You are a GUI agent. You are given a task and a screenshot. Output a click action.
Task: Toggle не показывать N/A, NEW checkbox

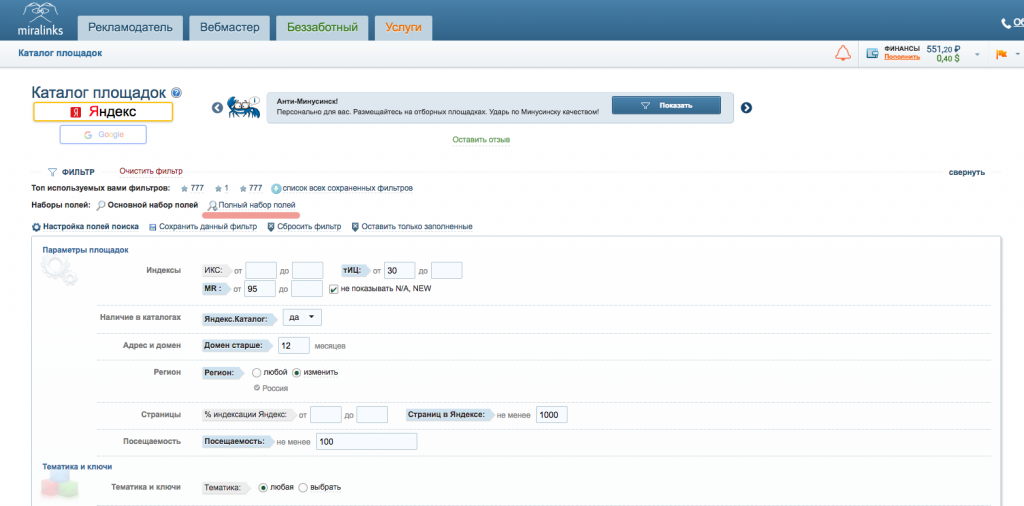[334, 289]
